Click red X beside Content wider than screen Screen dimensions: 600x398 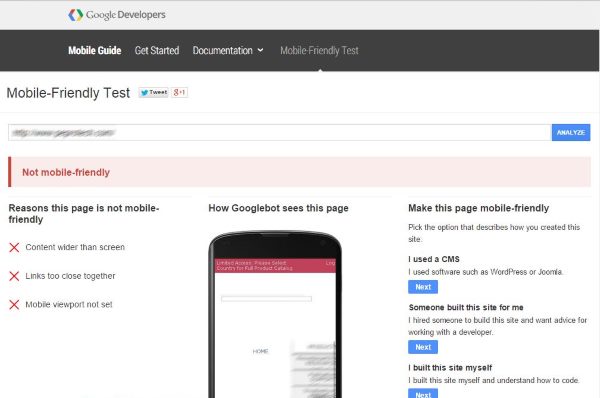pos(14,247)
